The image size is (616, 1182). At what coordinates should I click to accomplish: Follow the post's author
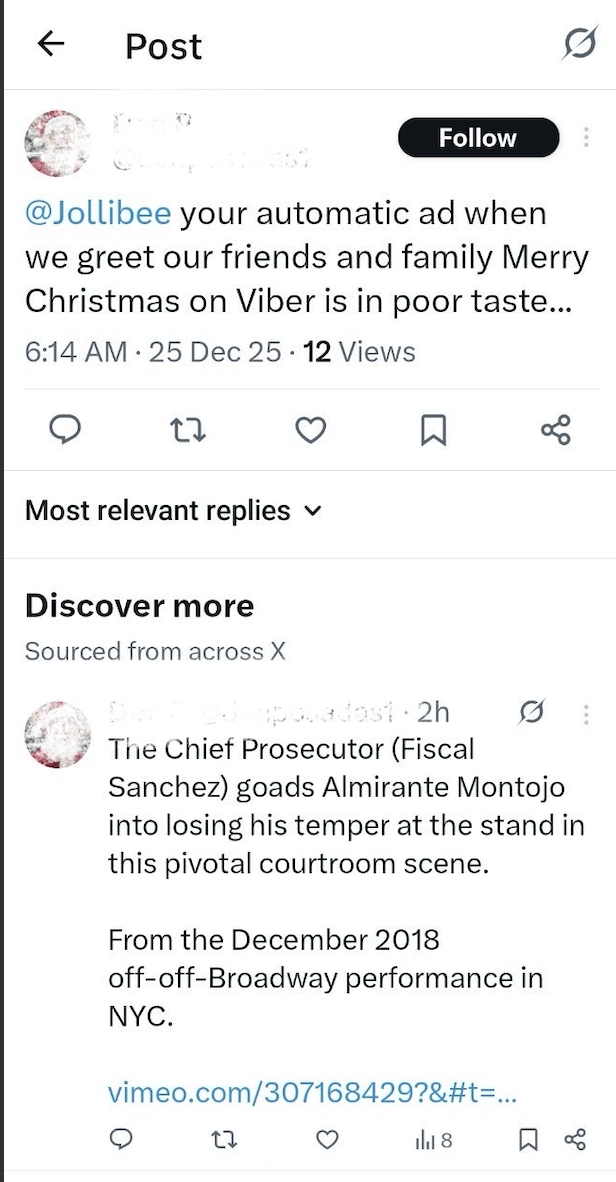click(x=478, y=138)
